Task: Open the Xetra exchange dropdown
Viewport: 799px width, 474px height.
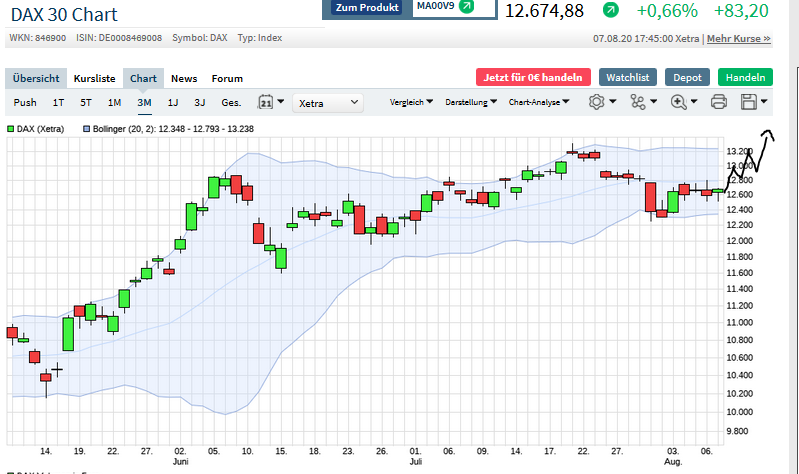Action: pyautogui.click(x=328, y=103)
